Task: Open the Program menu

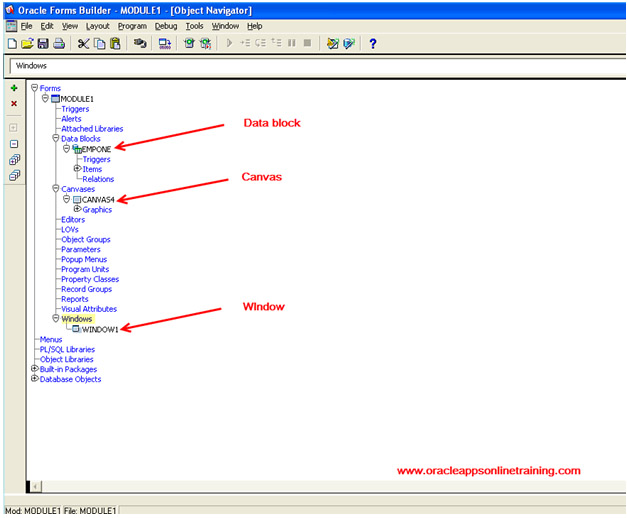Action: point(132,26)
